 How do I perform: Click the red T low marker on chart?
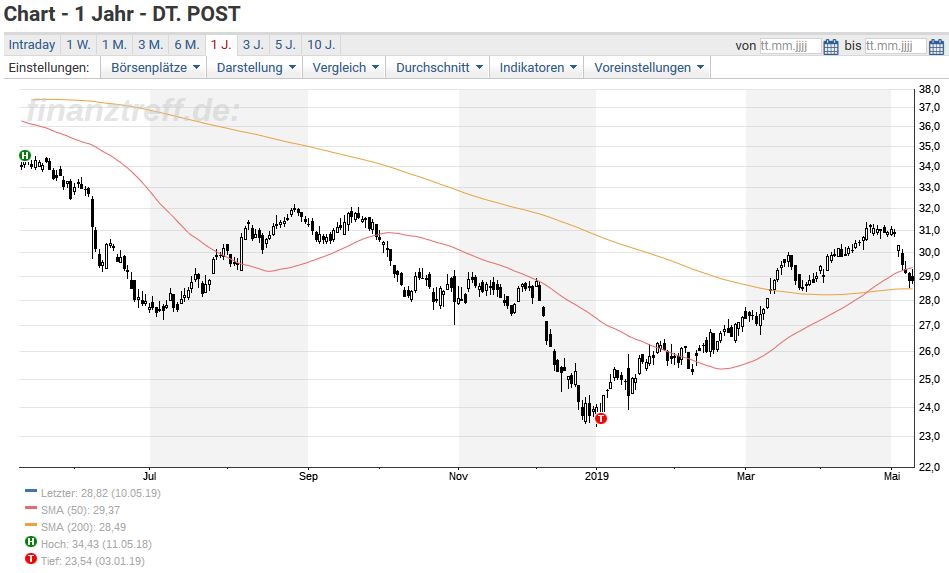600,418
